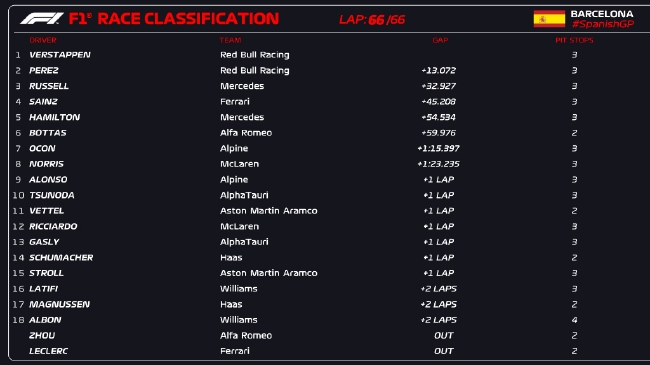Click Ferrari team name for SAINZ

point(235,102)
